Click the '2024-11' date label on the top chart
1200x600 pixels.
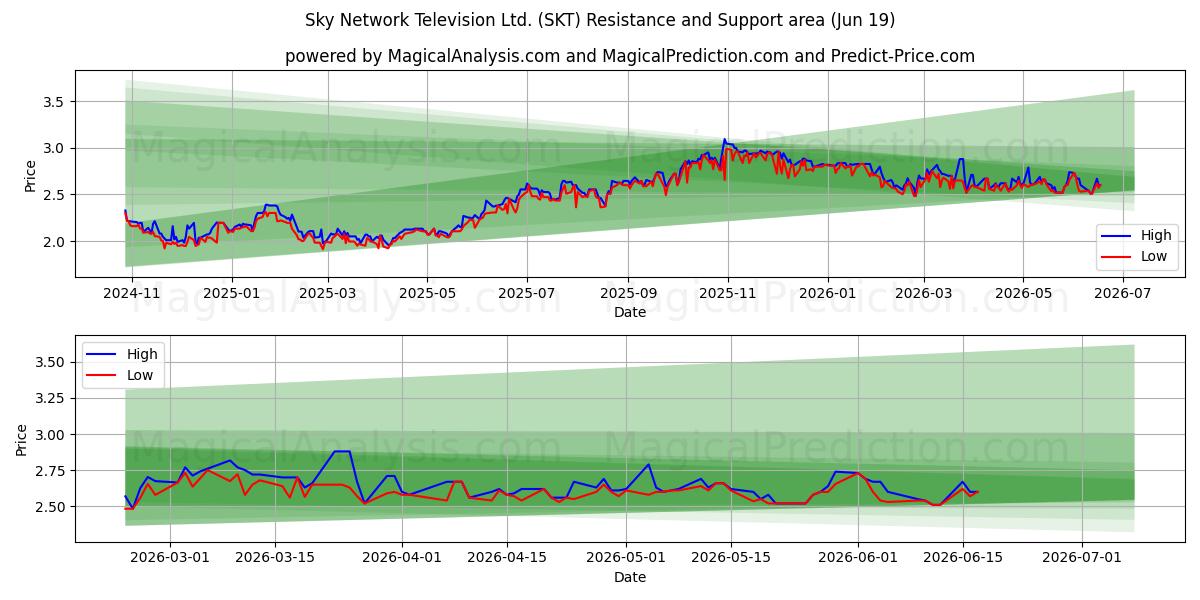tap(132, 293)
